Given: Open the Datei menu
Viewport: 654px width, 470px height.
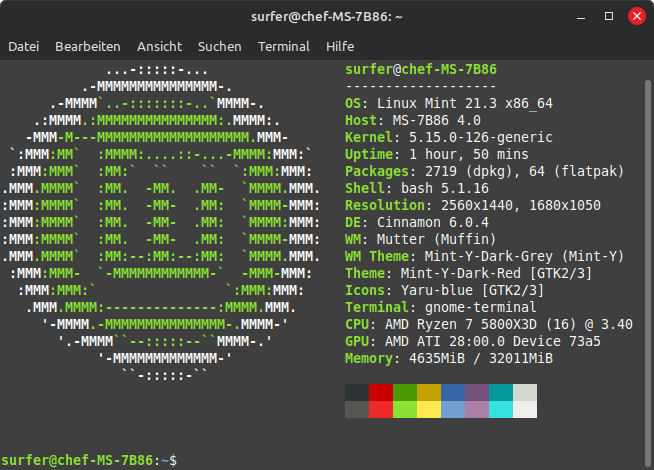Looking at the screenshot, I should tap(24, 46).
